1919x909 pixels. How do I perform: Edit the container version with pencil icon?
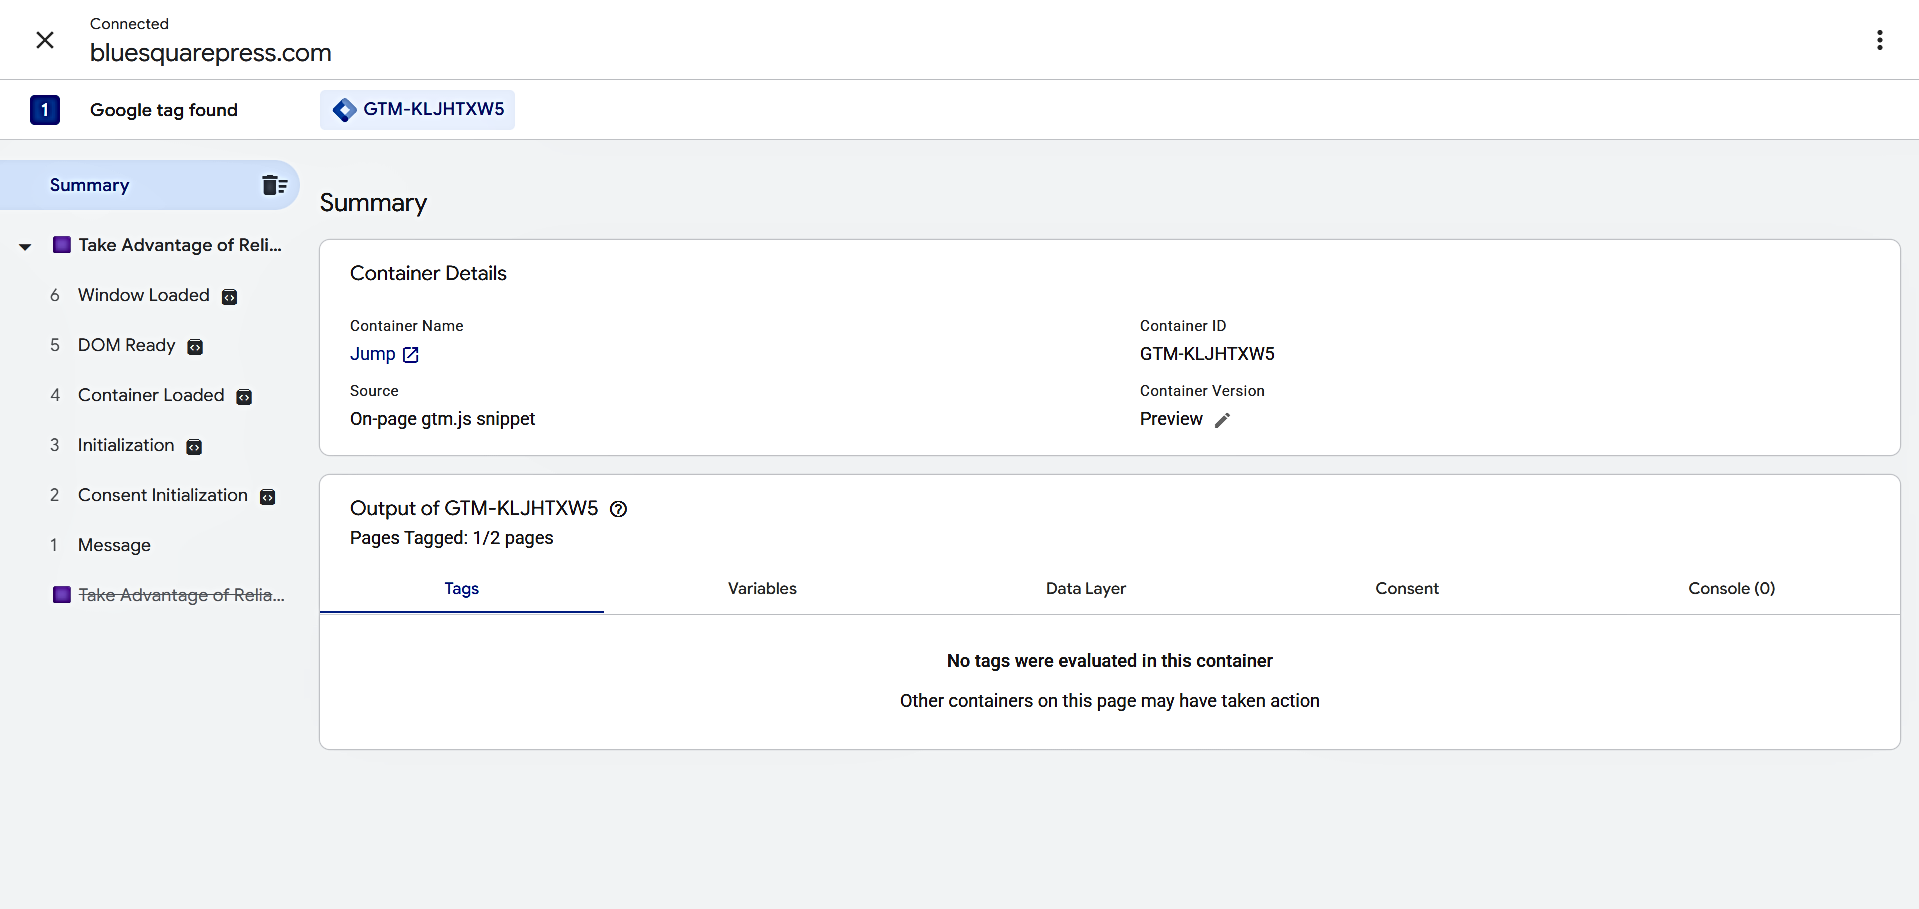1222,420
